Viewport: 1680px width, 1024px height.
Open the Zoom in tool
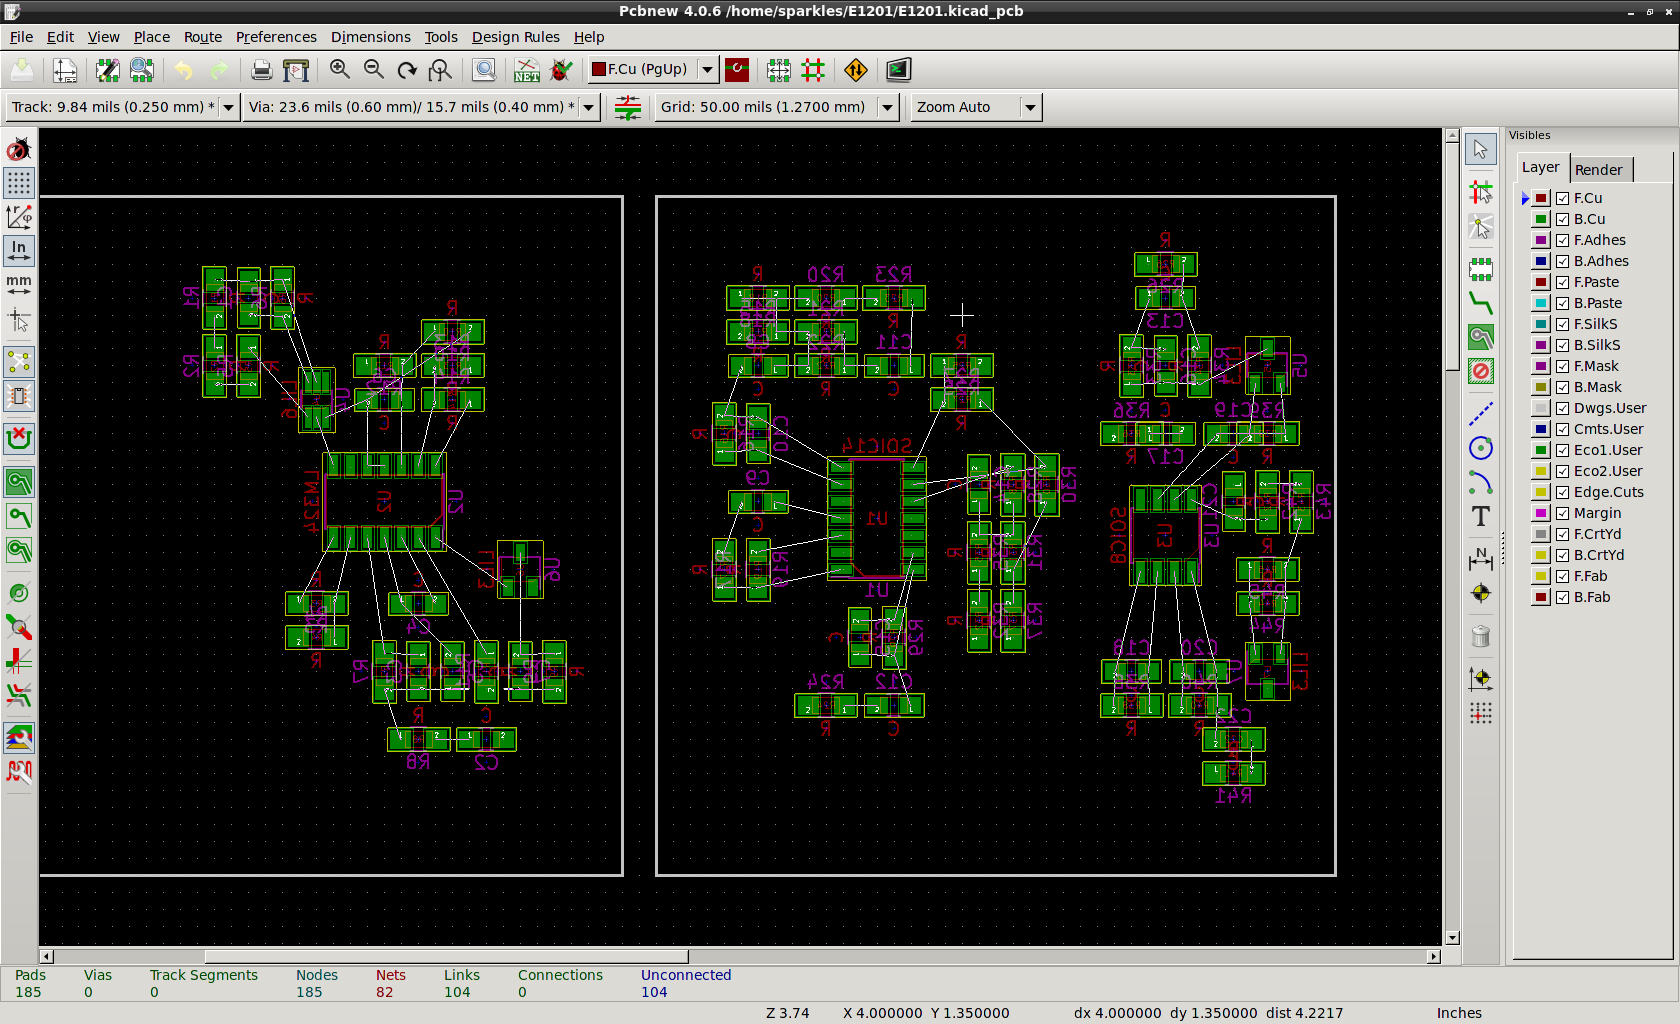coord(340,69)
